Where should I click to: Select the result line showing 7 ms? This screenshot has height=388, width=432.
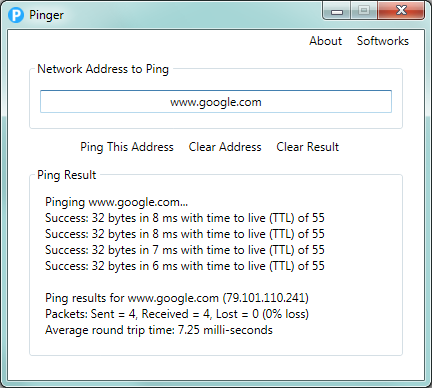185,250
